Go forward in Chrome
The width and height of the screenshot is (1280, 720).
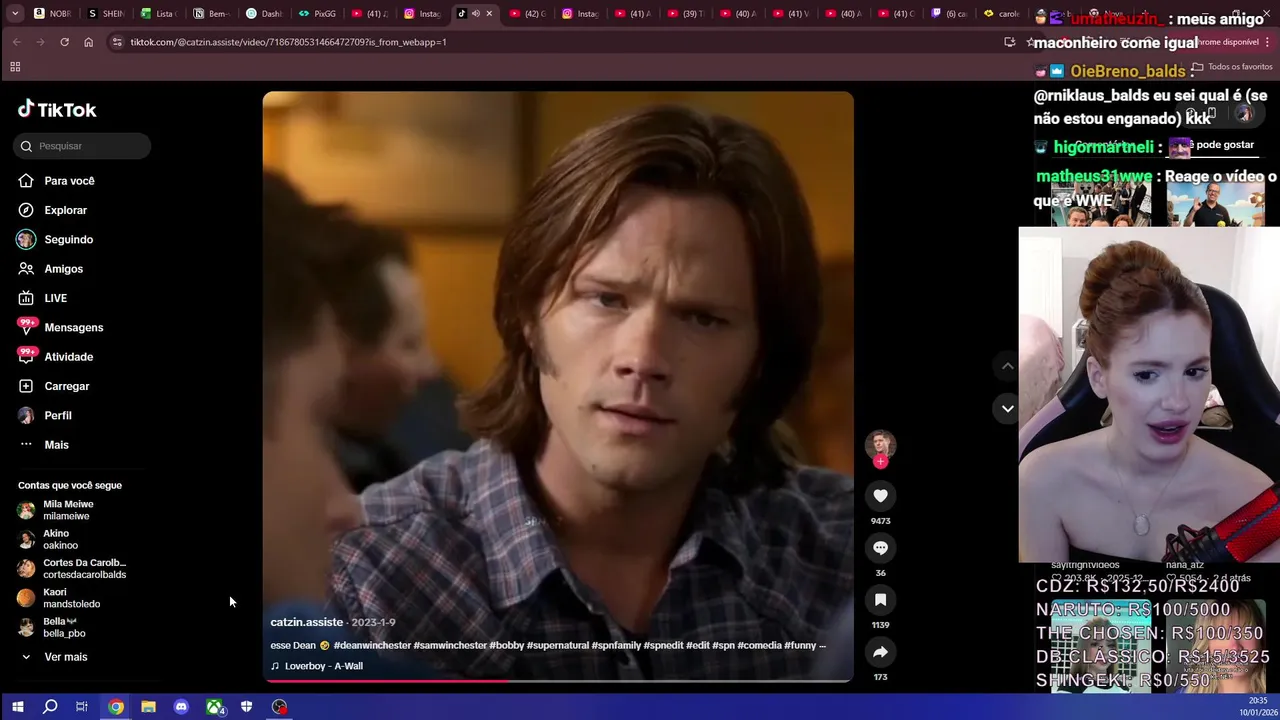pos(40,42)
